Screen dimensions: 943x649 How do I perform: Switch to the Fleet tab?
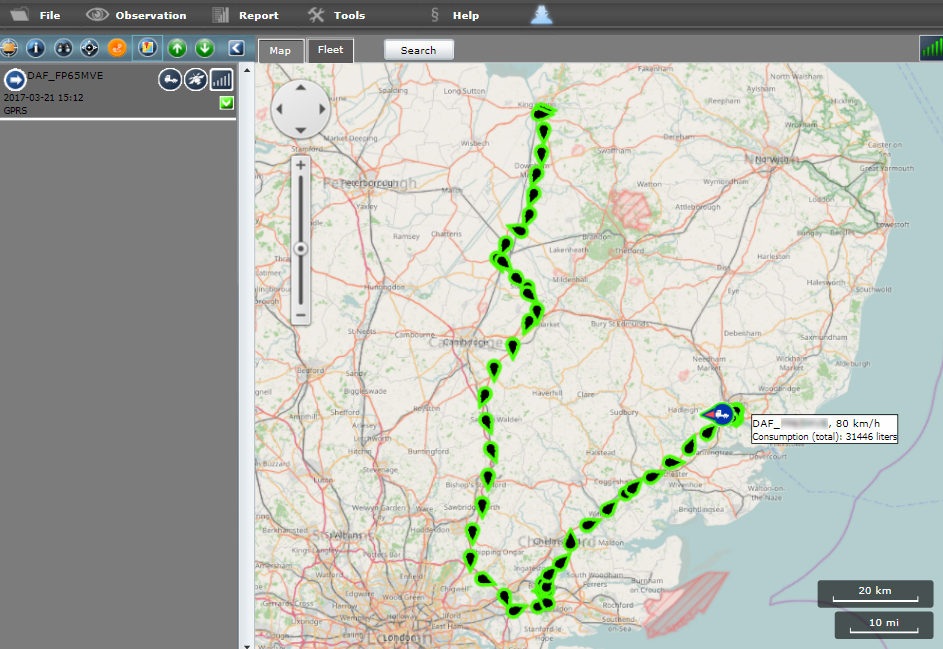[330, 50]
